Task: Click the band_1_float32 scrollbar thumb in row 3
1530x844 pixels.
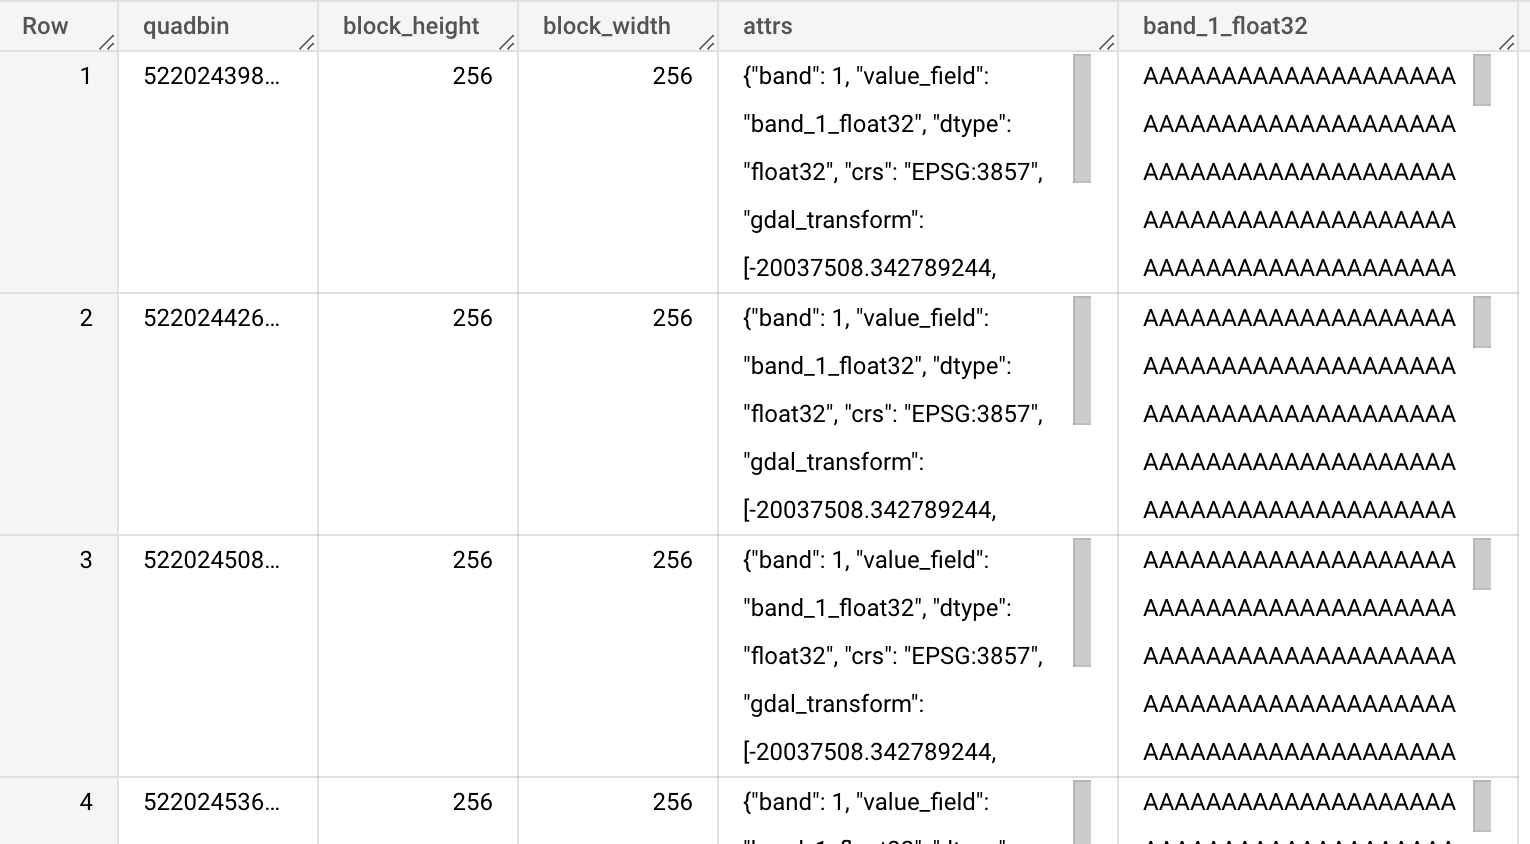Action: coord(1482,564)
